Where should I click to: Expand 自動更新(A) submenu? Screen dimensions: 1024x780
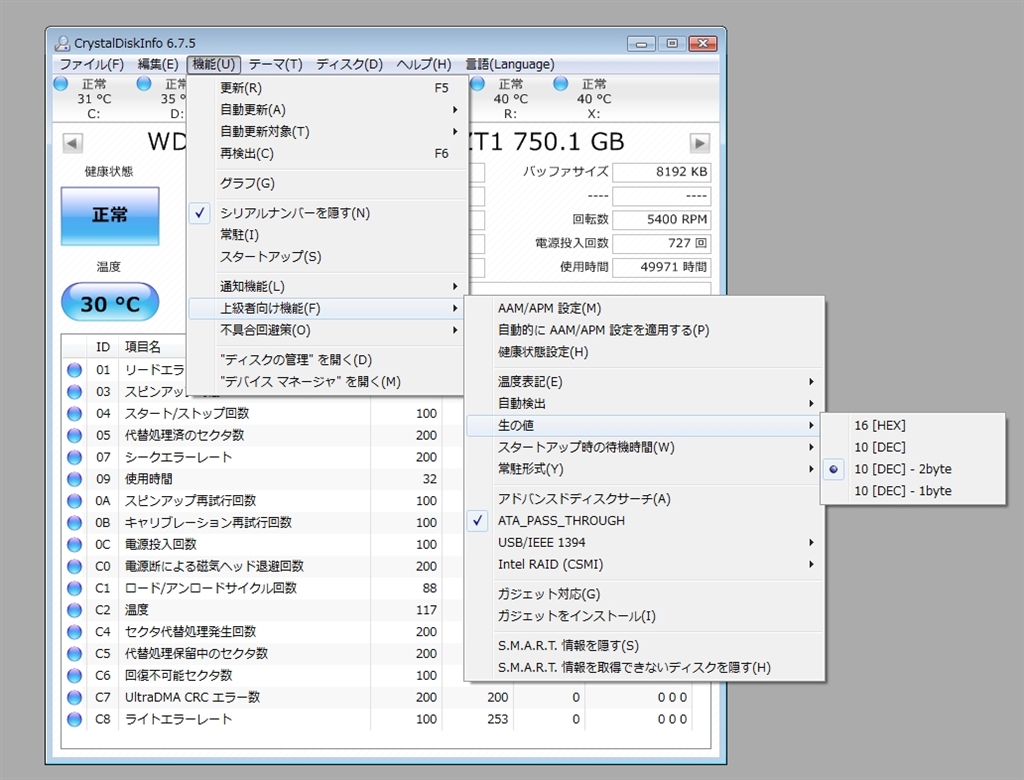pyautogui.click(x=327, y=110)
